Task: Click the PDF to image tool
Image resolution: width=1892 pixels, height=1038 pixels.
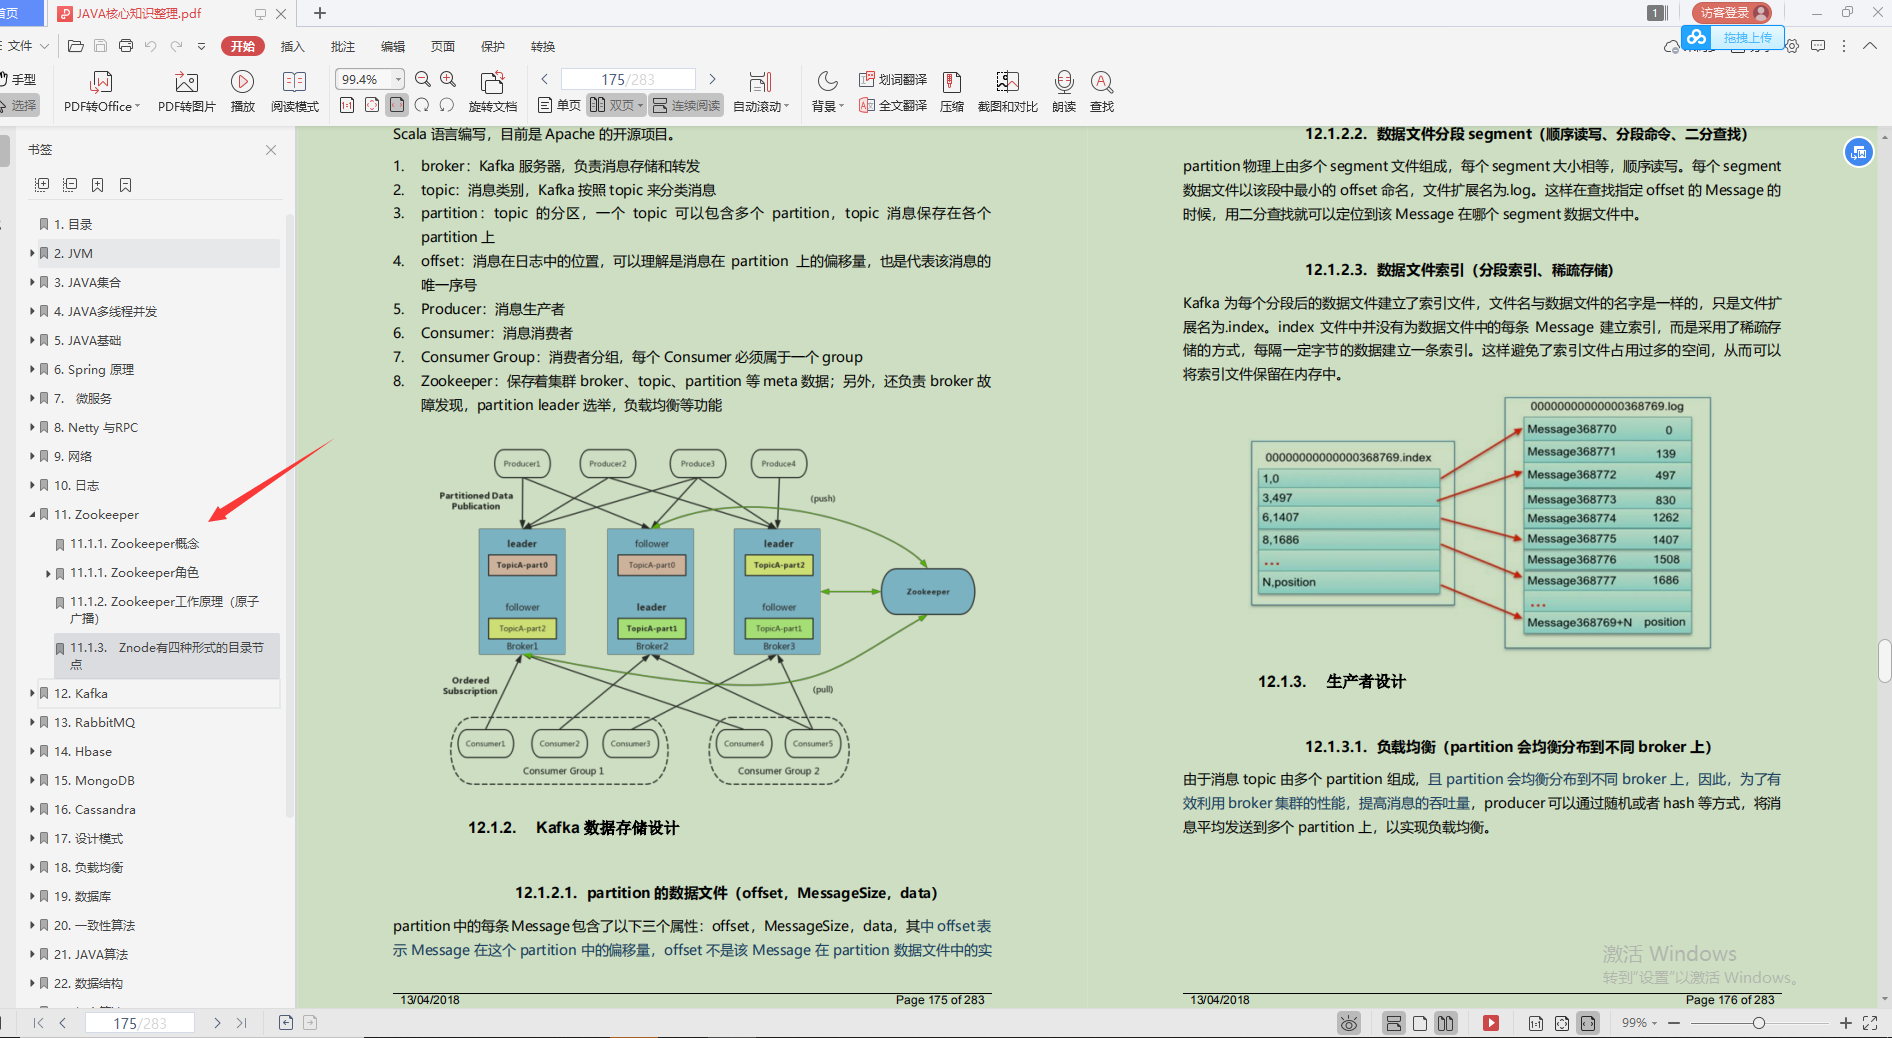Action: point(186,91)
